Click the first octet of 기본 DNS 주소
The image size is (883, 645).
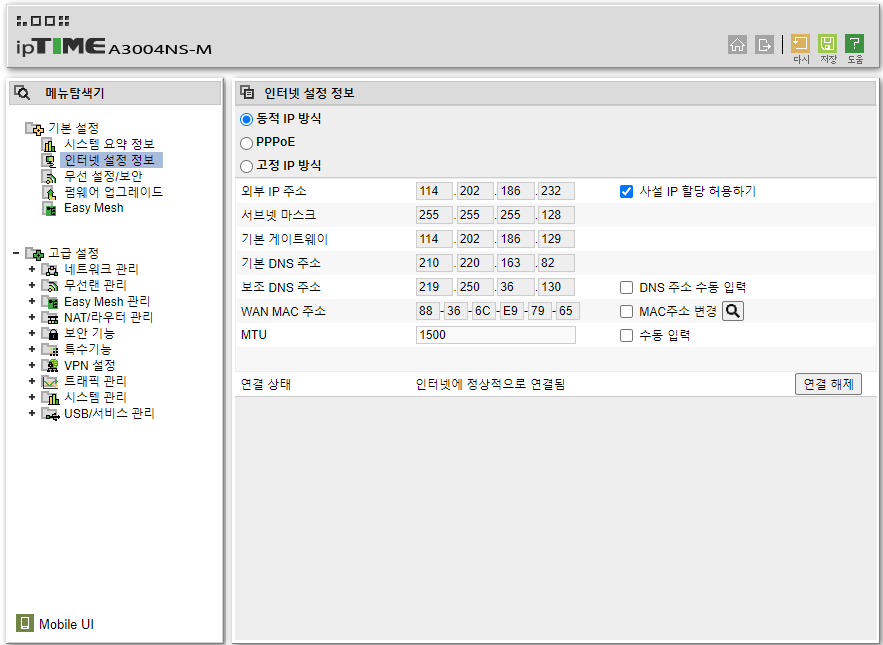[434, 263]
